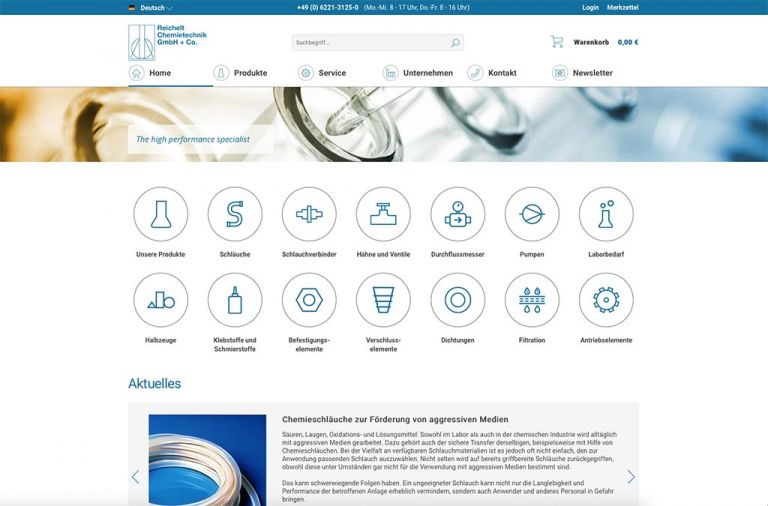Click the search magnifier icon

[455, 43]
